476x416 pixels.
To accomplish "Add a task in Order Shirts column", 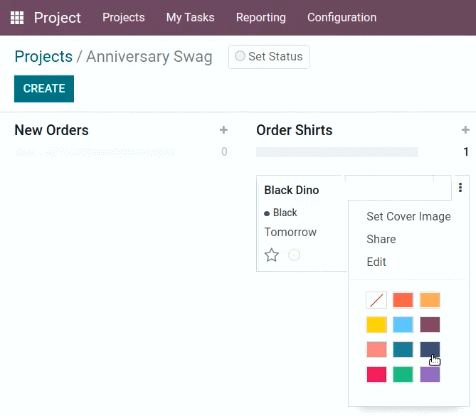I will click(465, 130).
